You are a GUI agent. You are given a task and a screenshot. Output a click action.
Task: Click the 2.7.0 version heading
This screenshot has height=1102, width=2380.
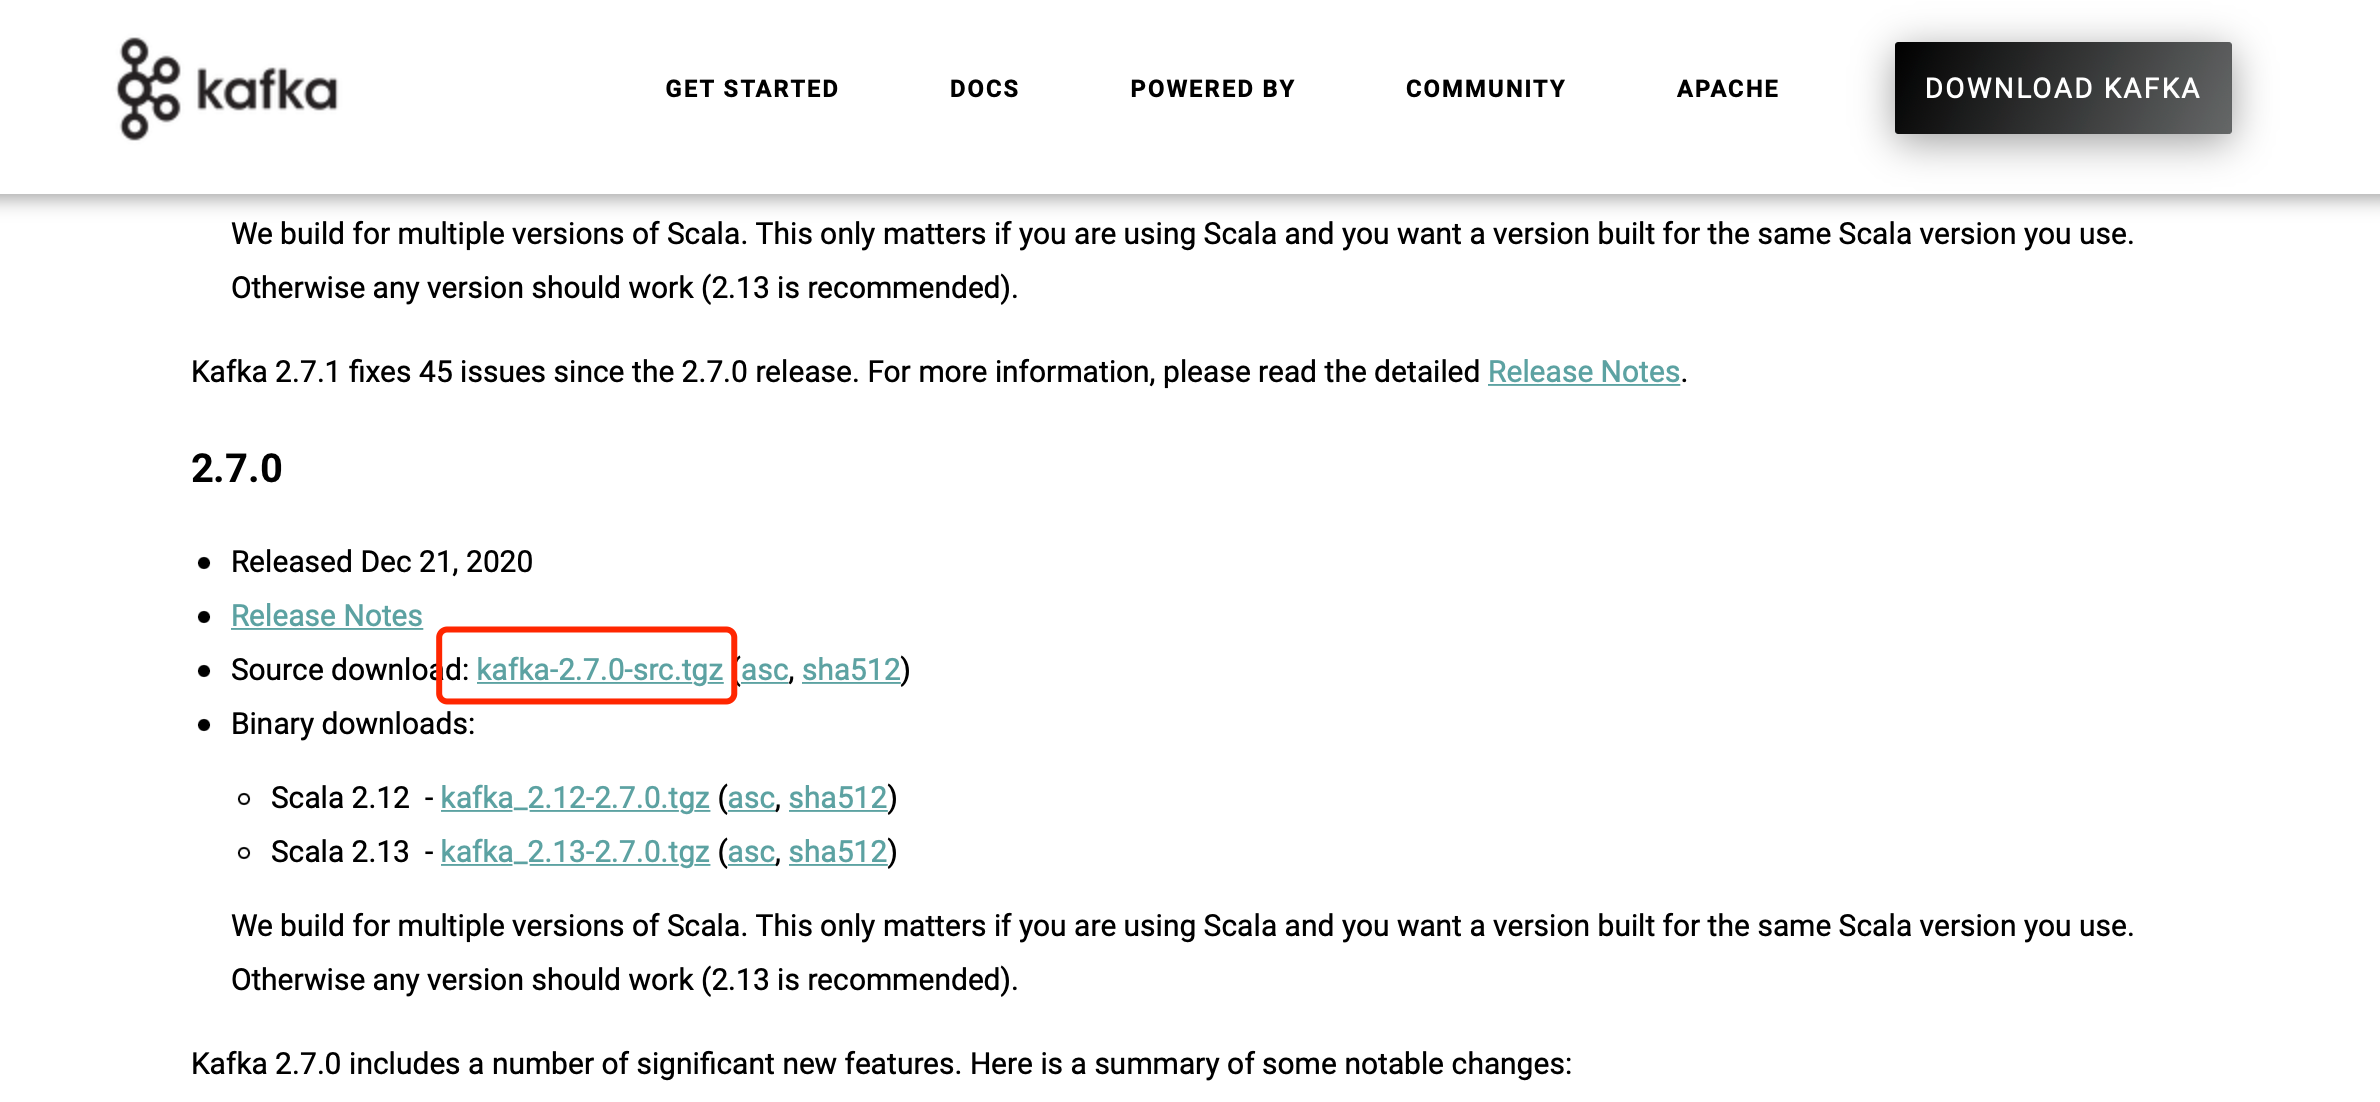237,468
